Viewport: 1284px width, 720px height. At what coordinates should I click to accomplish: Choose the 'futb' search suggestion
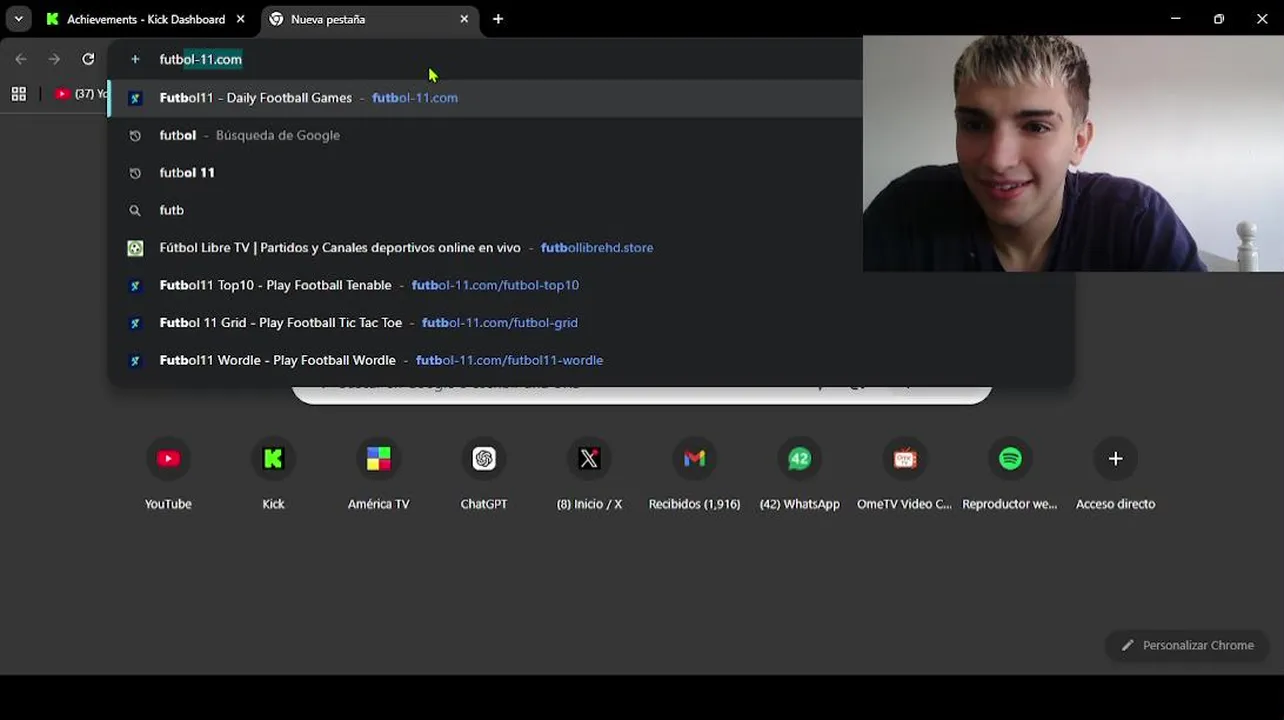(x=485, y=210)
